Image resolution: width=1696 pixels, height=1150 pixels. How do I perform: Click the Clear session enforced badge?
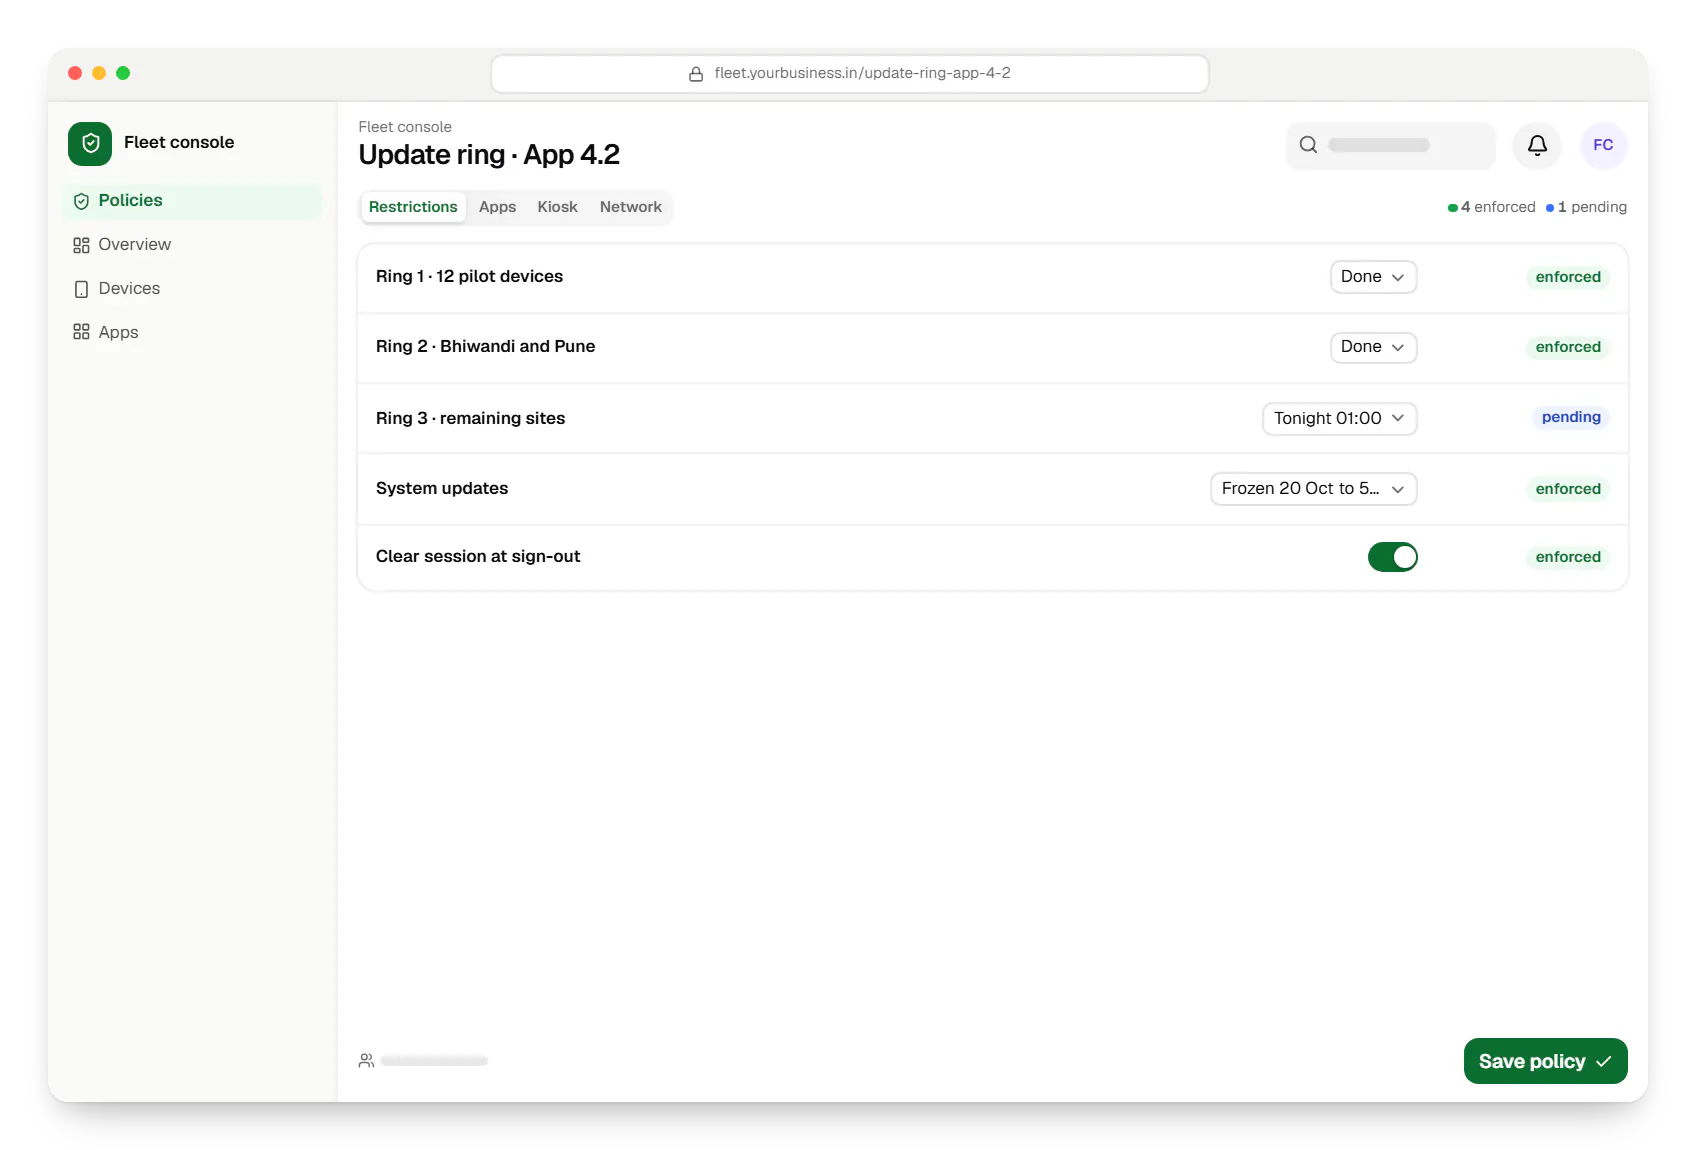click(x=1568, y=557)
